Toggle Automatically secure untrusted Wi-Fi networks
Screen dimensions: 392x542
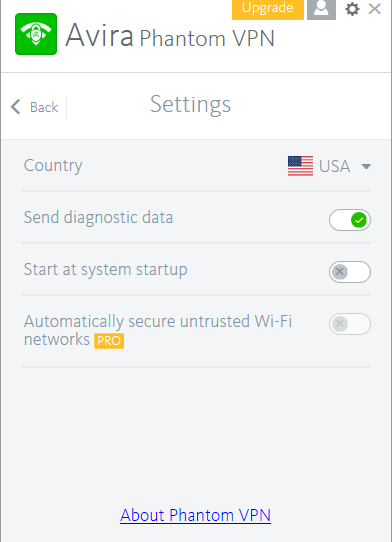coord(350,324)
